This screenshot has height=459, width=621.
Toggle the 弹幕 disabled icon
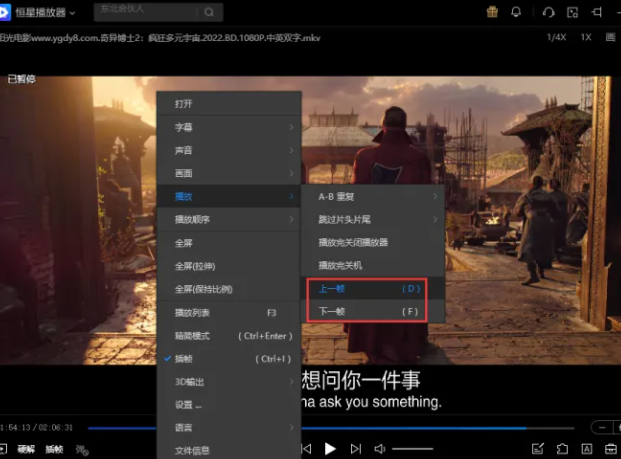(x=82, y=449)
